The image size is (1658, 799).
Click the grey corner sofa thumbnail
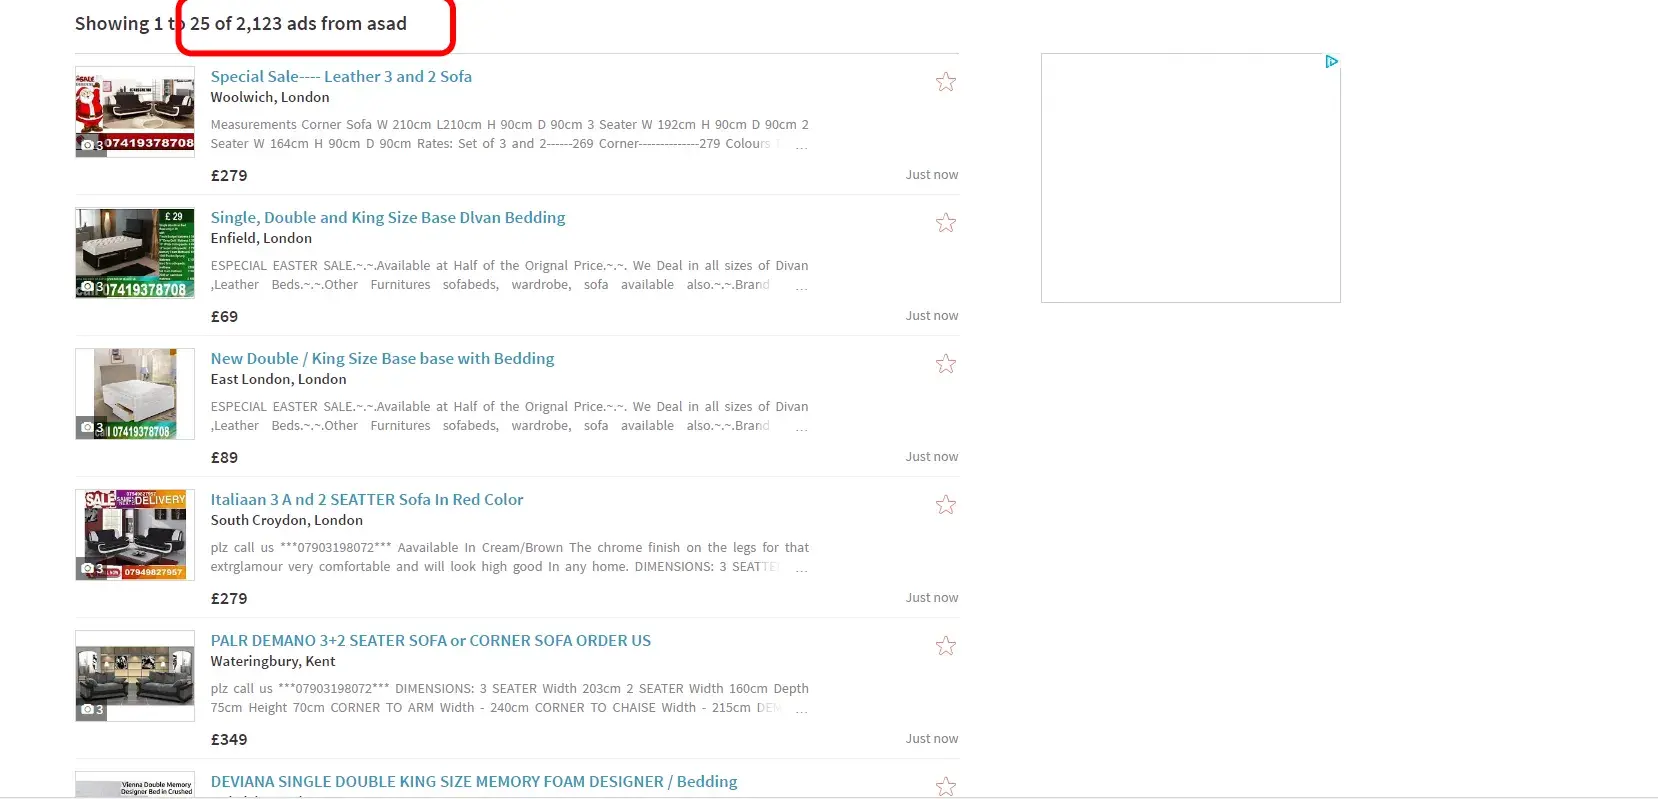[x=135, y=676]
